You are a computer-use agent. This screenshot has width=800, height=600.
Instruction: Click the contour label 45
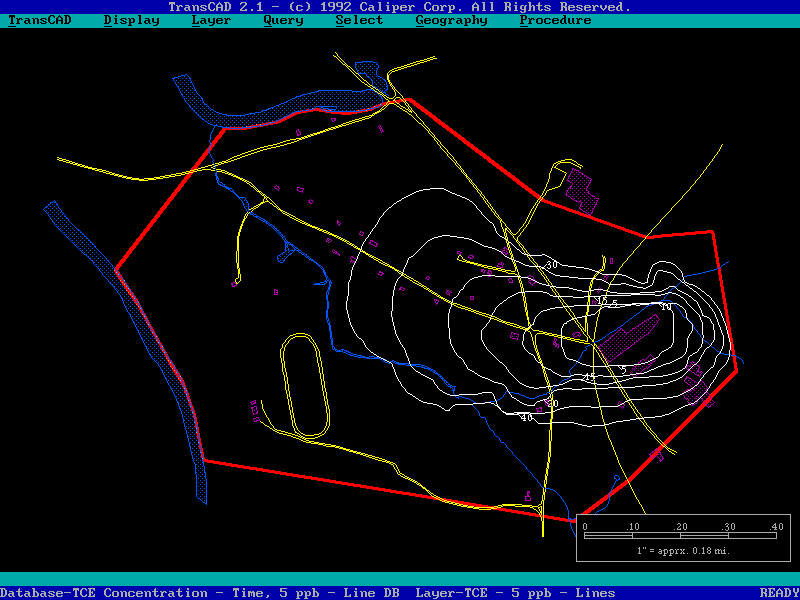(x=590, y=377)
